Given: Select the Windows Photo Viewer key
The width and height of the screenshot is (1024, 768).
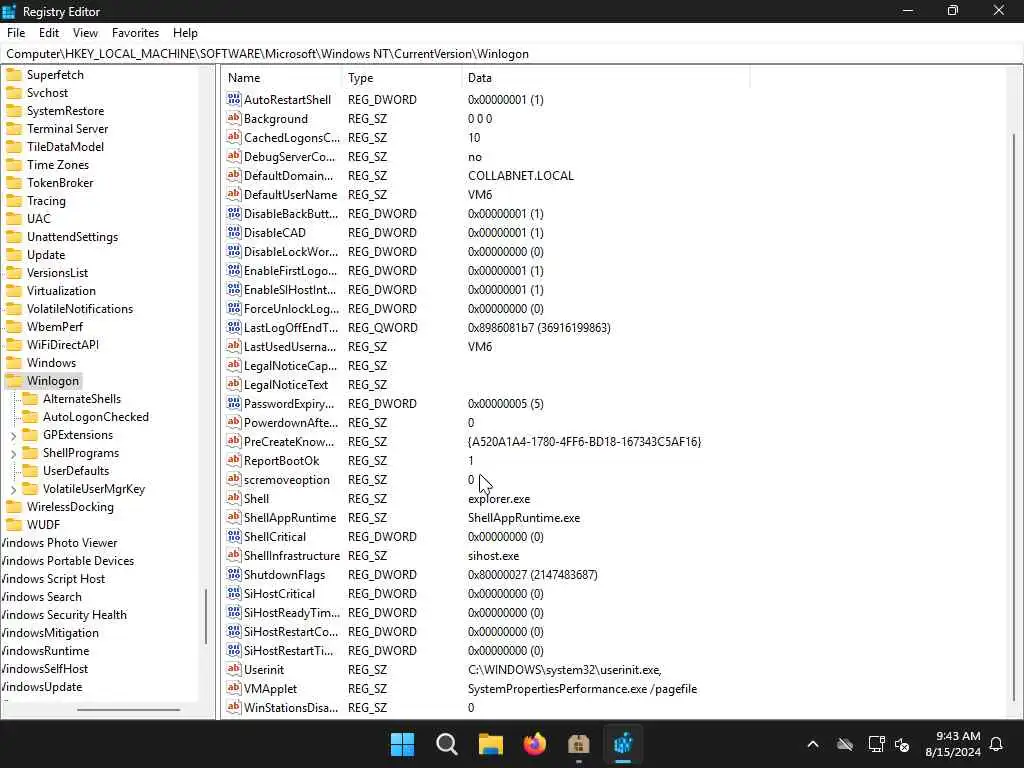Looking at the screenshot, I should click(59, 543).
